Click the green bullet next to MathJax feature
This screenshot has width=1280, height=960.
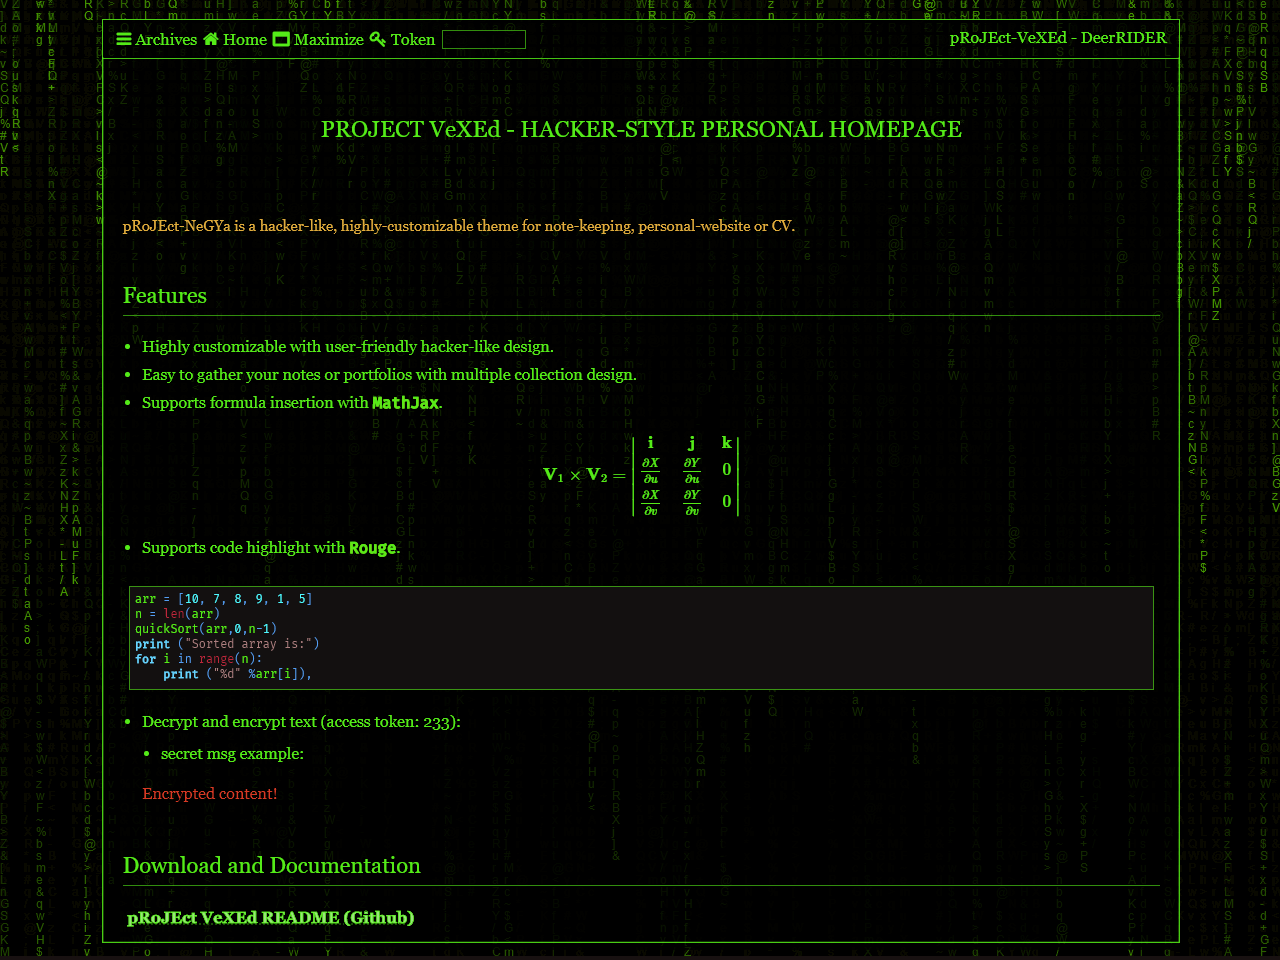[x=127, y=404]
